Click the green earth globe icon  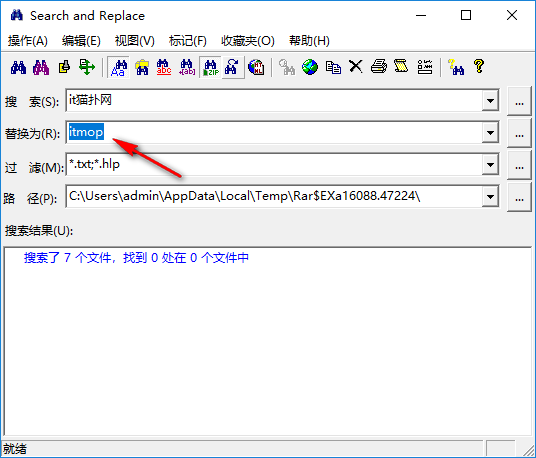310,67
